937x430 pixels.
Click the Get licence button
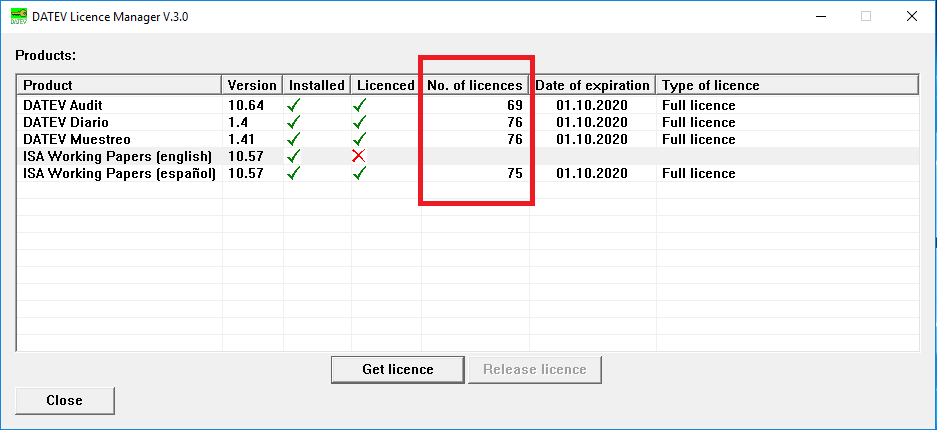coord(397,369)
